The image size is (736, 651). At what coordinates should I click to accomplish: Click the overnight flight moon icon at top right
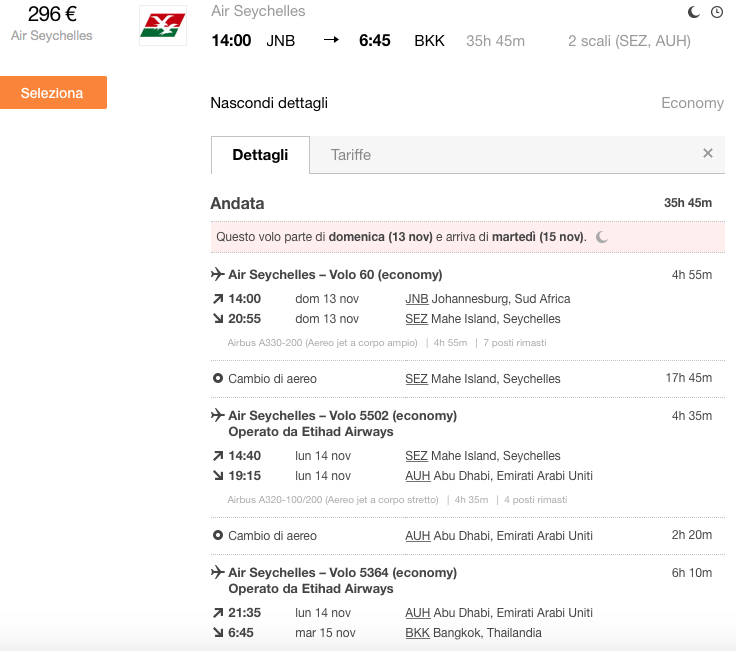693,12
